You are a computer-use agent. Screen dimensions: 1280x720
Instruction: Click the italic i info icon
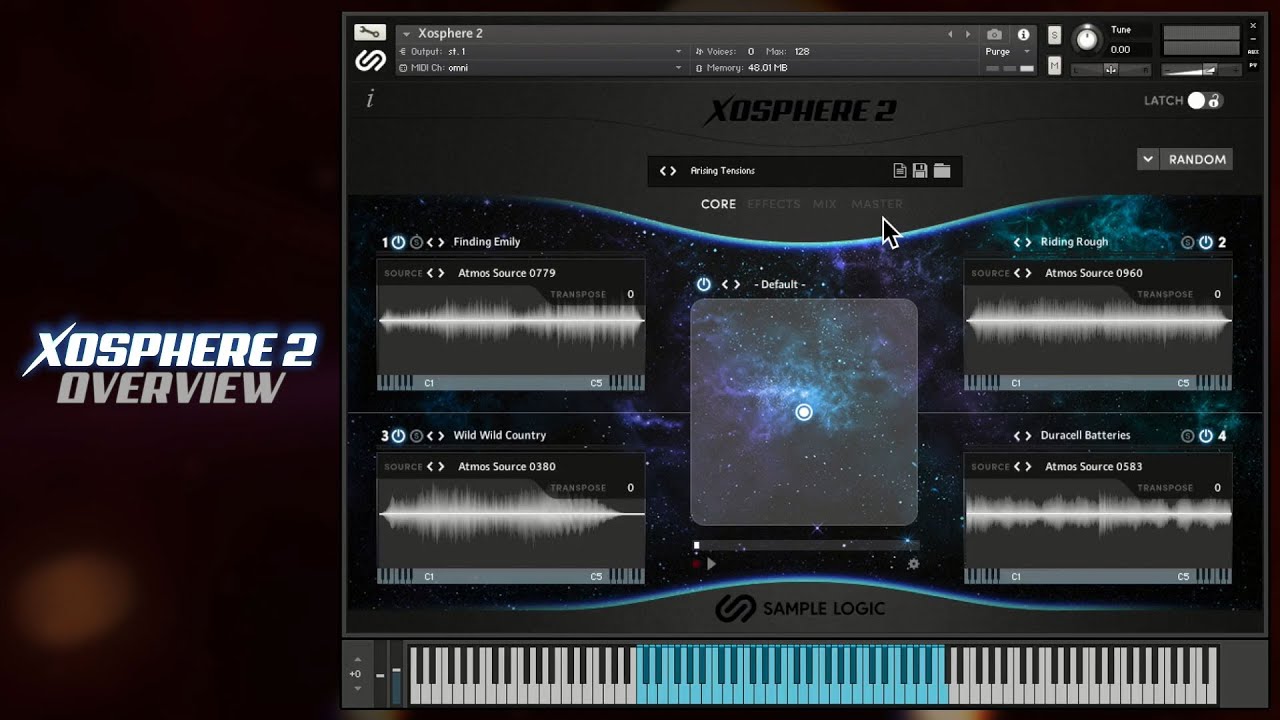click(371, 99)
